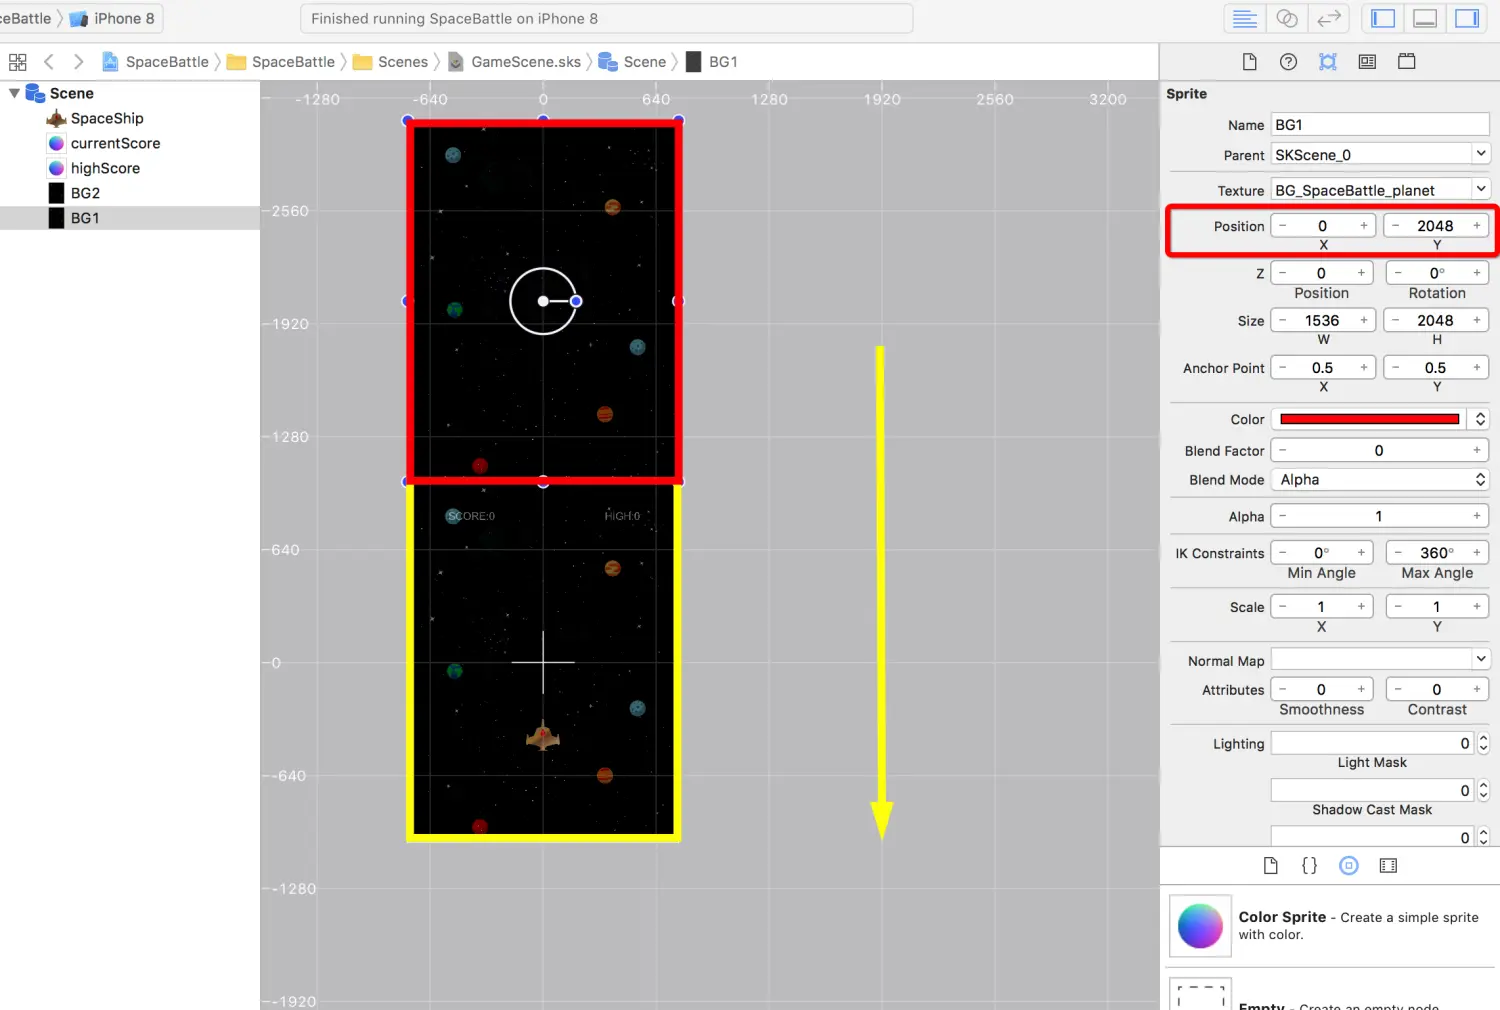Open the Media library
The width and height of the screenshot is (1500, 1010).
[x=1388, y=866]
